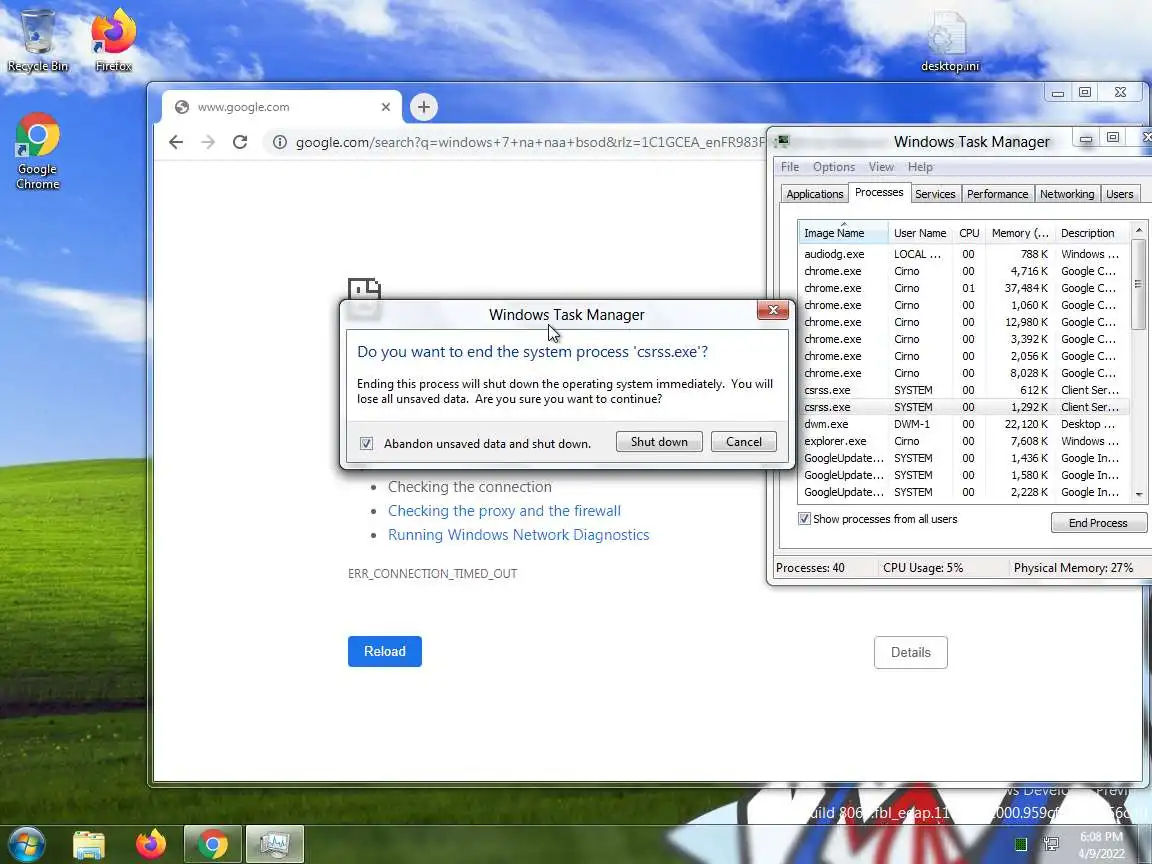
Task: Open the Recycle Bin desktop icon
Action: [x=37, y=38]
